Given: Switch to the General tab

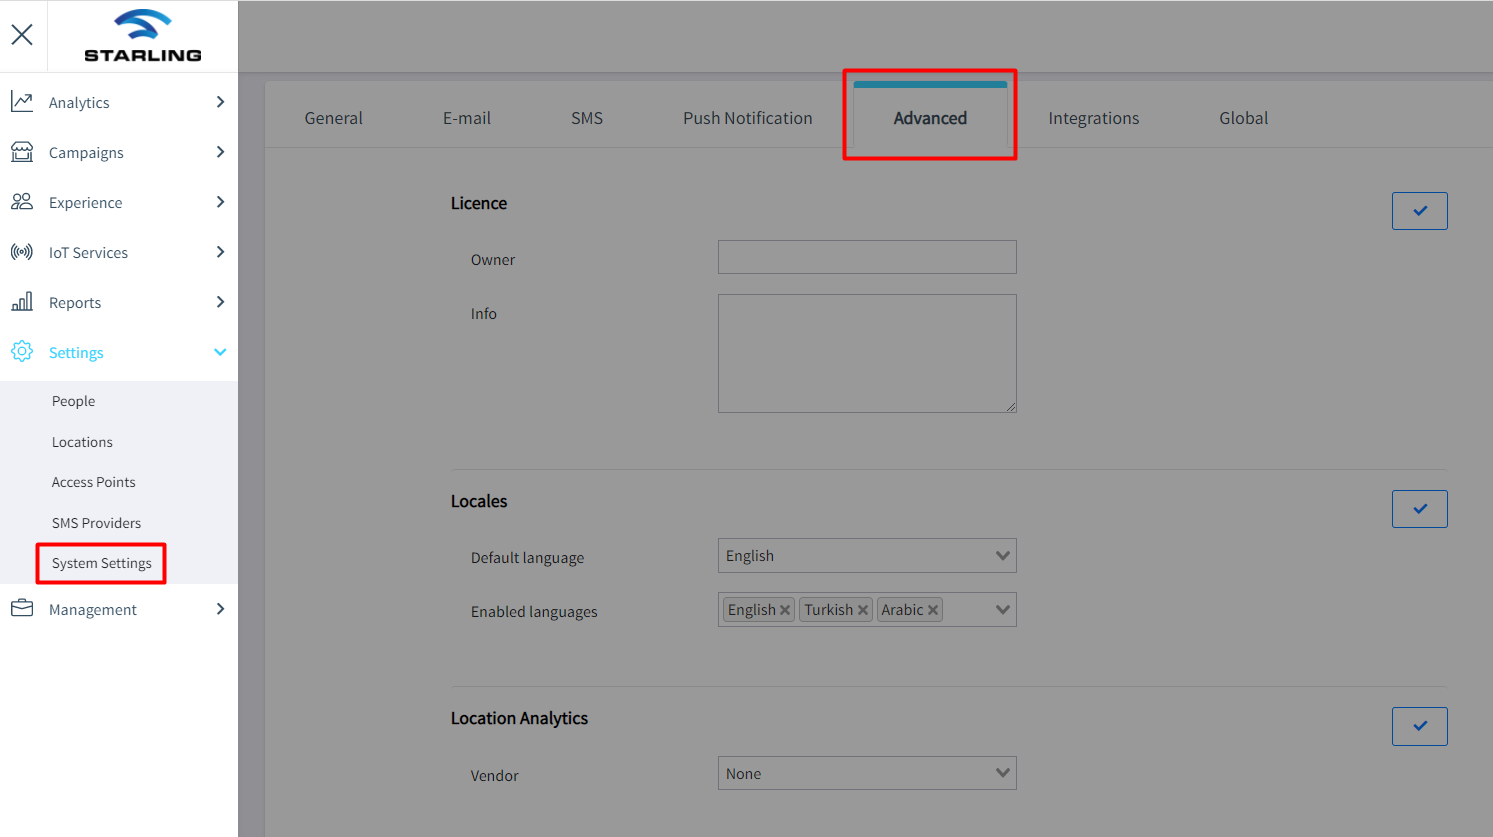Looking at the screenshot, I should pyautogui.click(x=333, y=118).
